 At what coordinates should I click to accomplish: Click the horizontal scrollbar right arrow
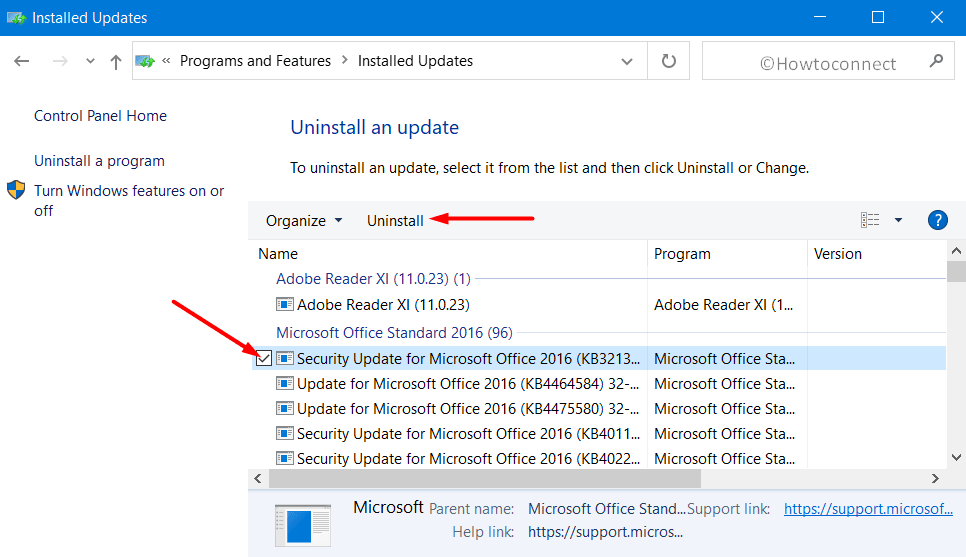click(935, 478)
